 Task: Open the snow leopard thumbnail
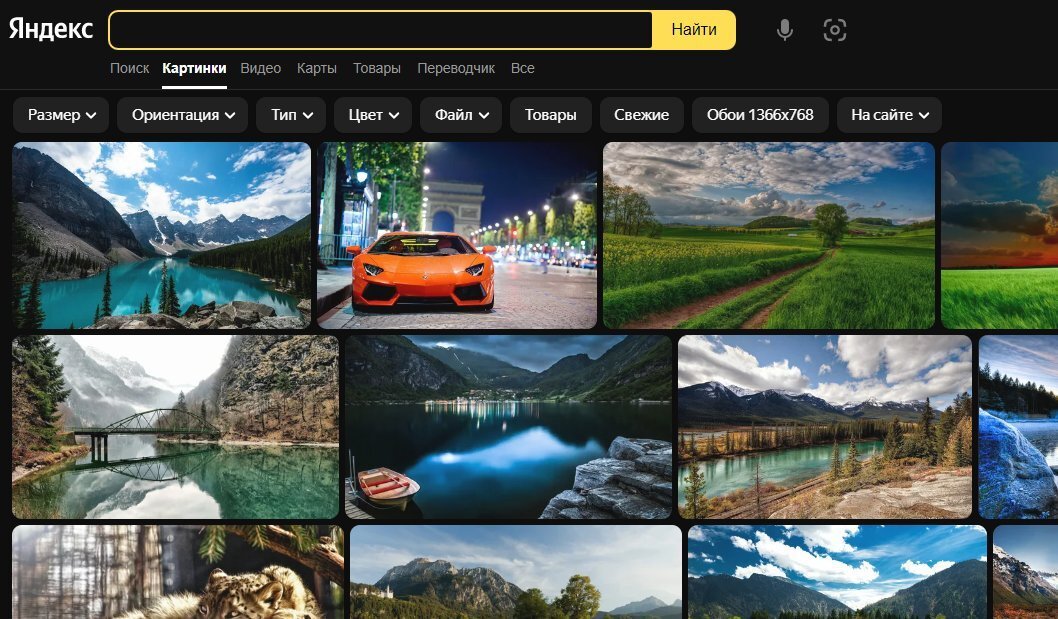coord(178,572)
